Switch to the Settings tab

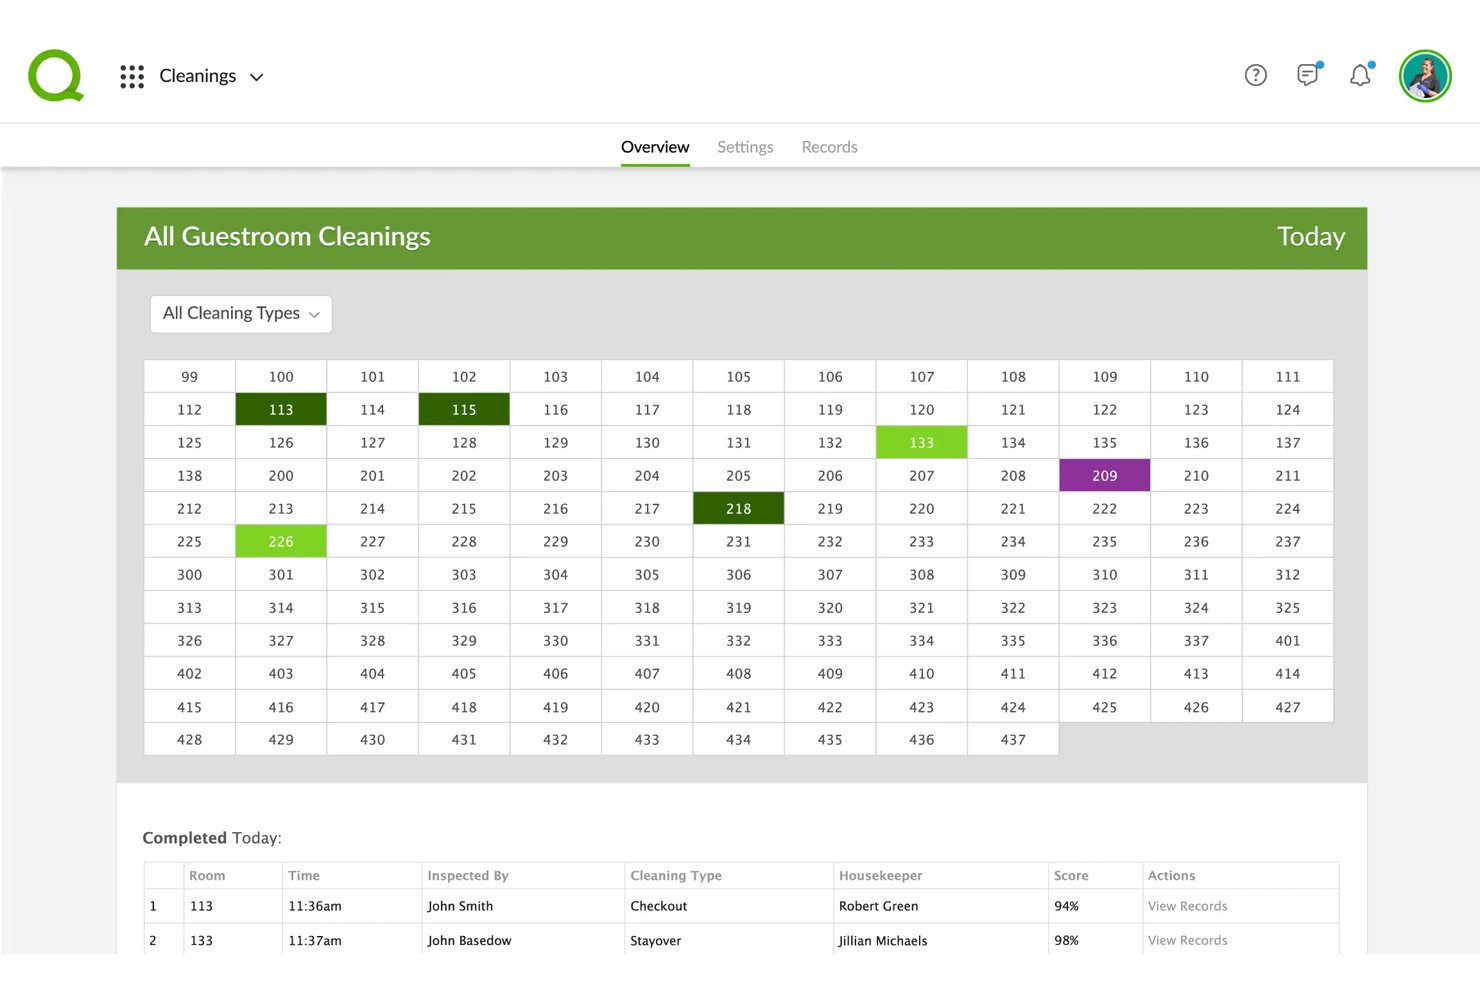[745, 147]
